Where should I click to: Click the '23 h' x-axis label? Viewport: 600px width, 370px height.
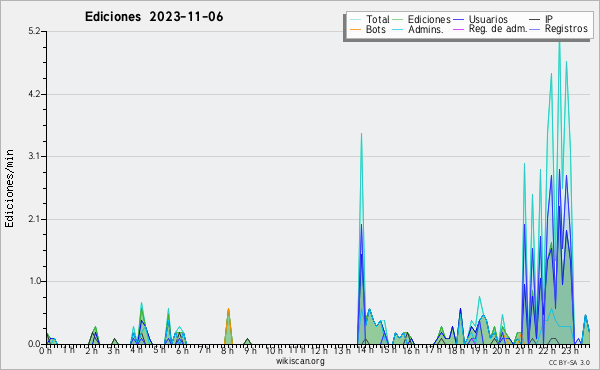click(569, 351)
